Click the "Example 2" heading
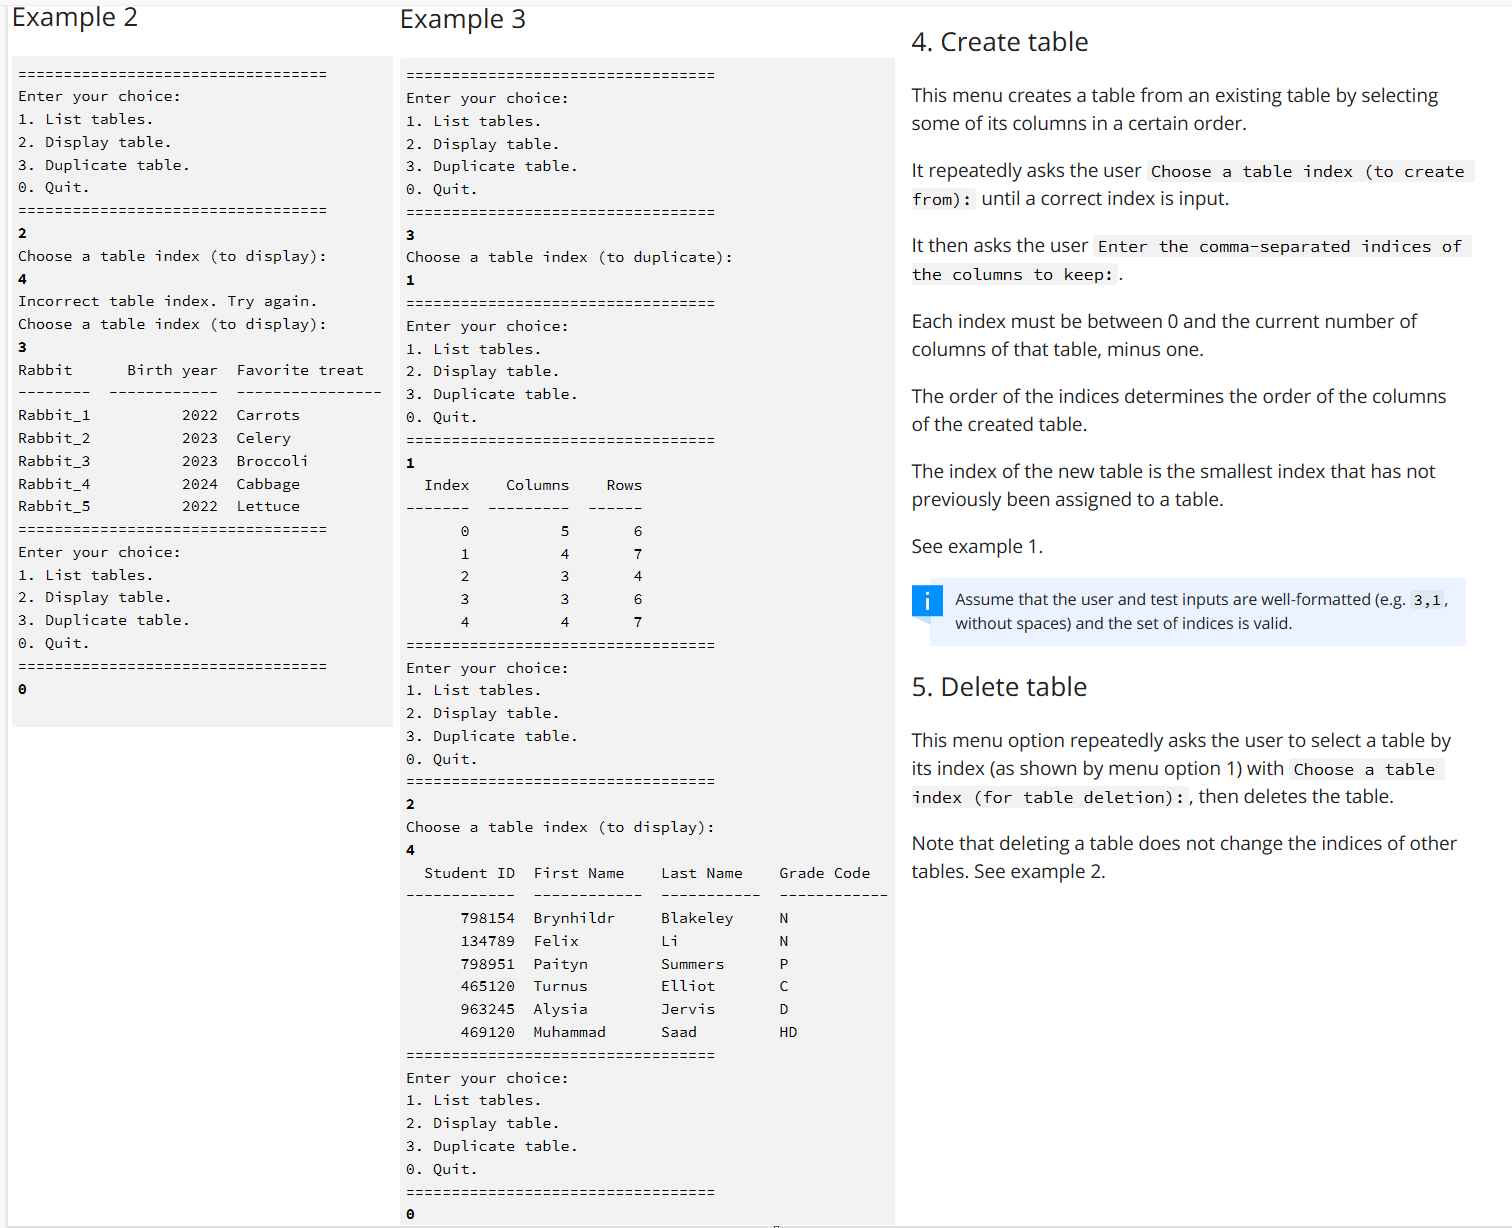The image size is (1512, 1228). pyautogui.click(x=75, y=18)
